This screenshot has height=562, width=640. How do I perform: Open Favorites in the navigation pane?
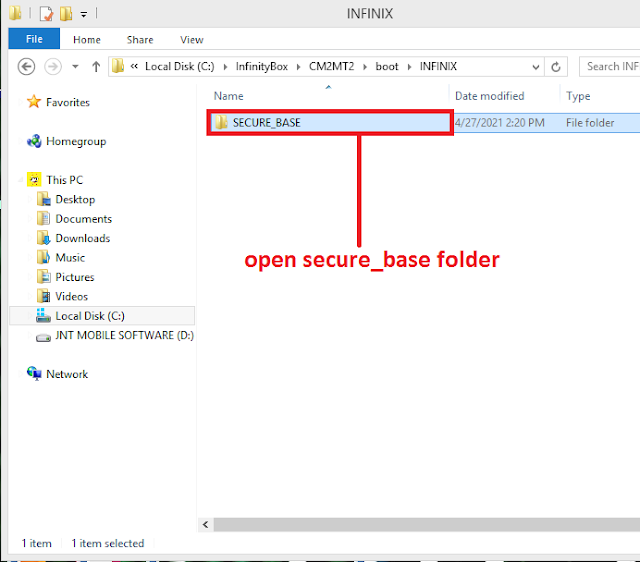pos(68,102)
